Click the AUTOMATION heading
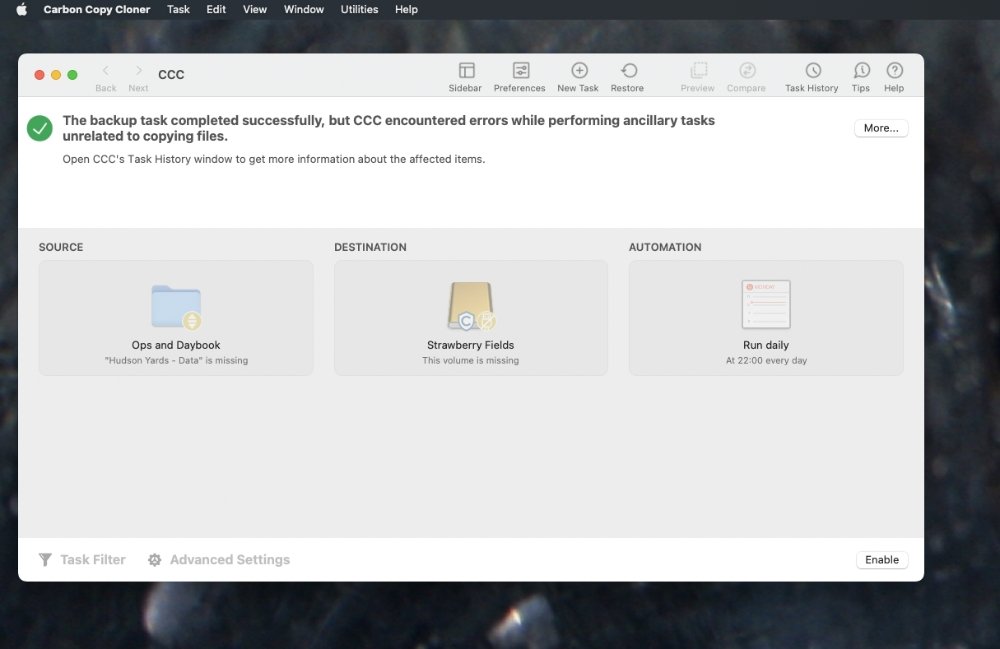This screenshot has height=649, width=1000. [x=665, y=247]
